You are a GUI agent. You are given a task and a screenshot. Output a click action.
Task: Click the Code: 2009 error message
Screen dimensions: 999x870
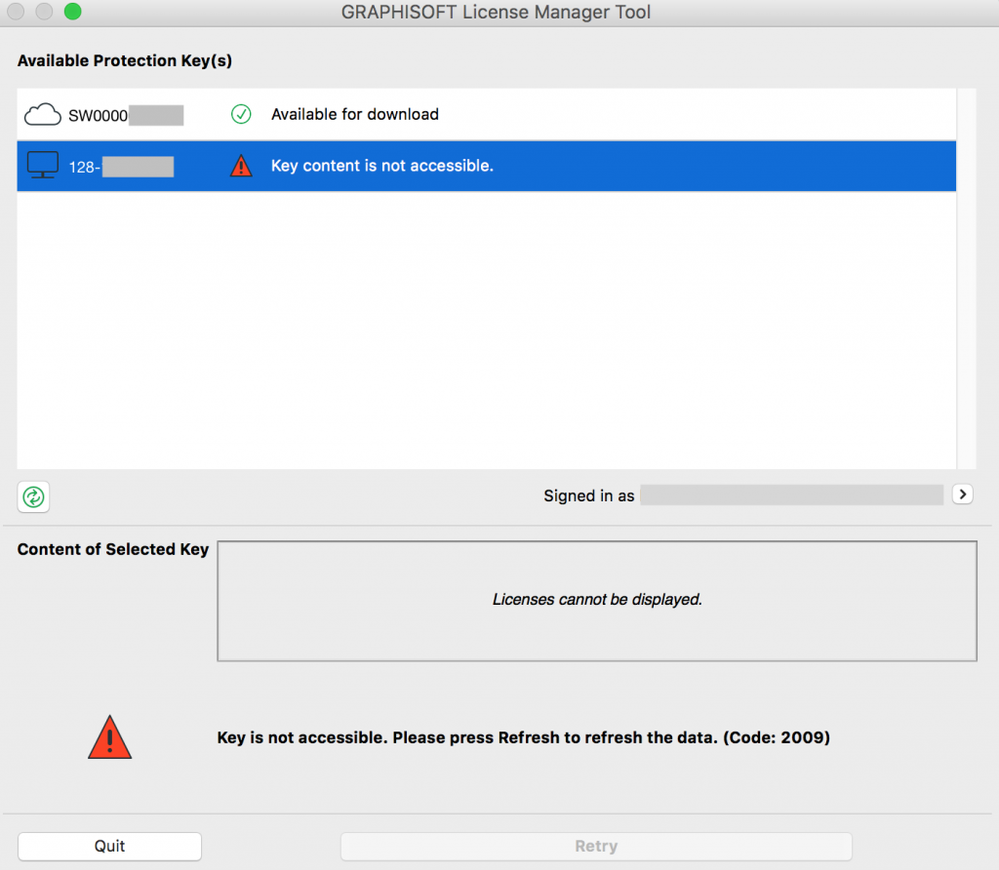point(523,738)
